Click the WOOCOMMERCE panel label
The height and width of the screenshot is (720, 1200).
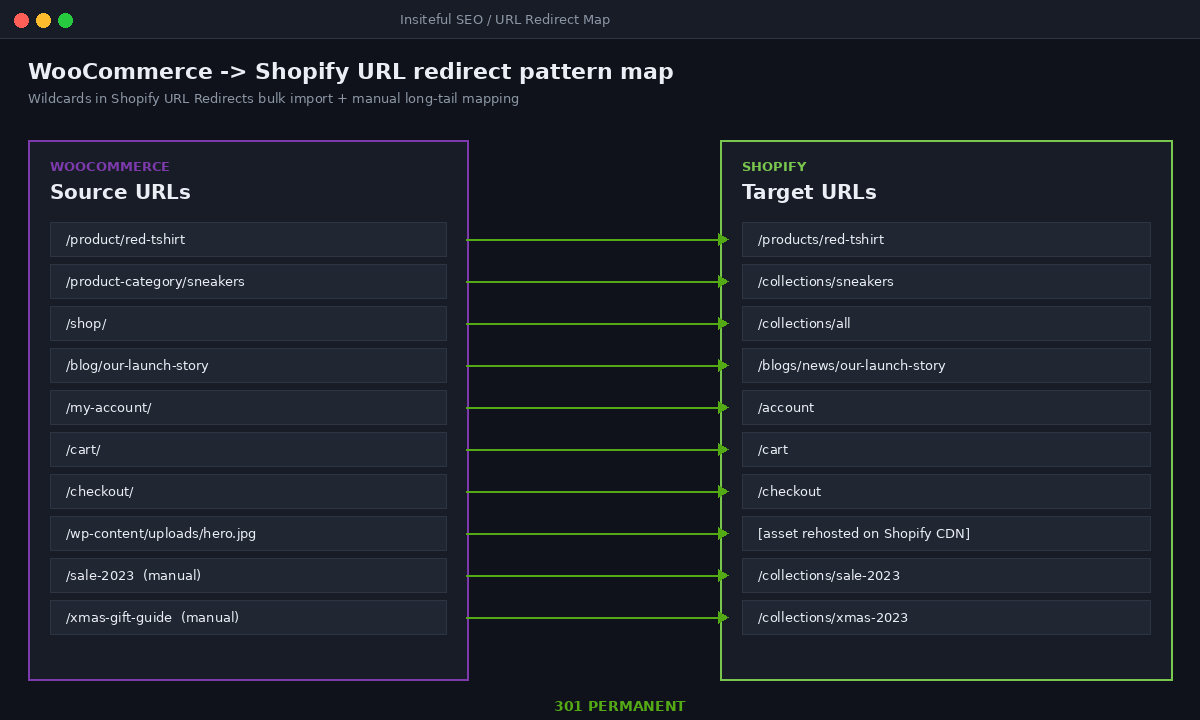point(110,167)
